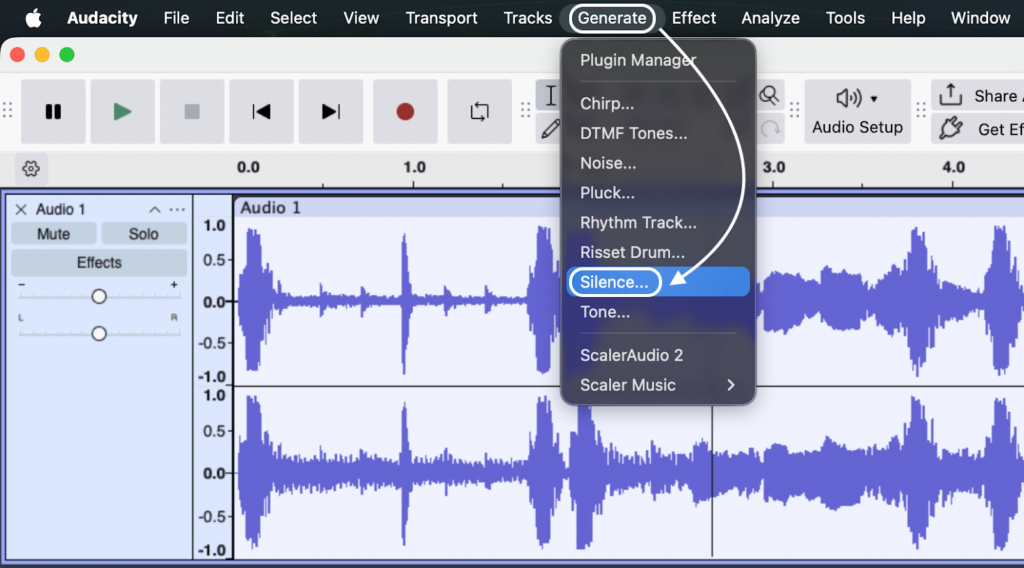Open the Effects panel for Audio 1
The image size is (1024, 568).
point(99,263)
